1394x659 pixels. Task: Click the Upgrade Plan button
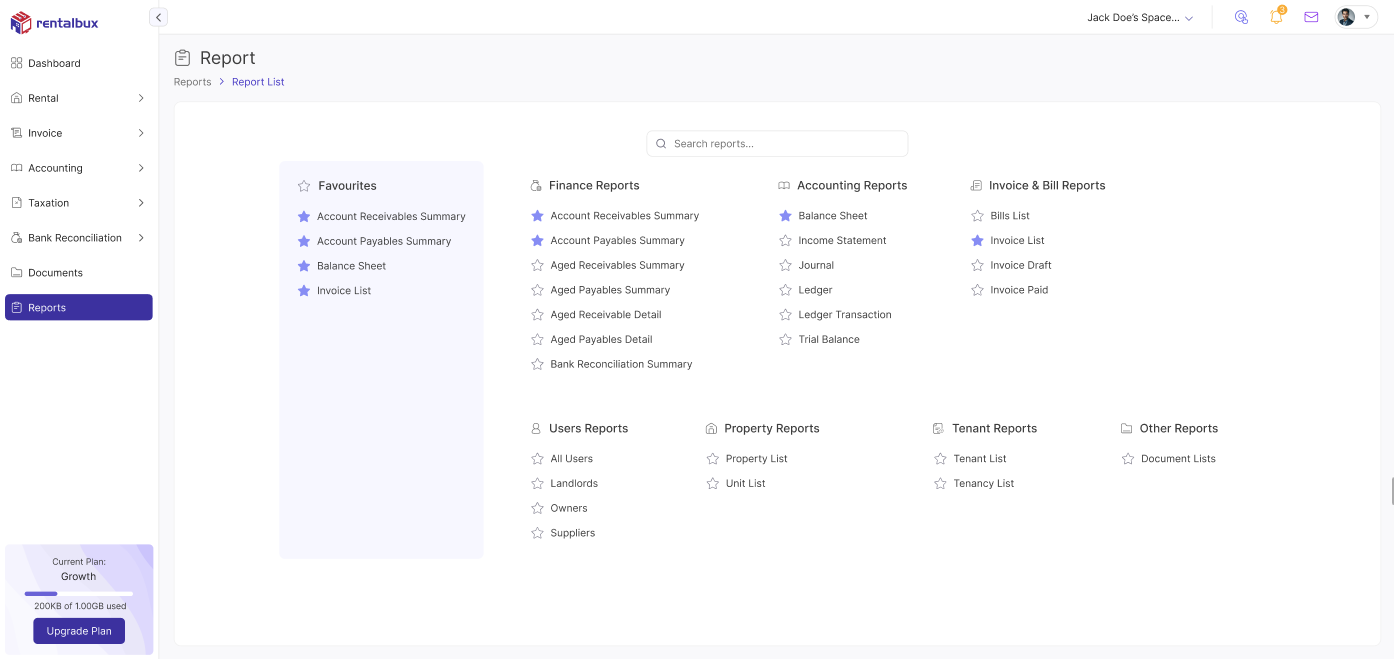79,631
